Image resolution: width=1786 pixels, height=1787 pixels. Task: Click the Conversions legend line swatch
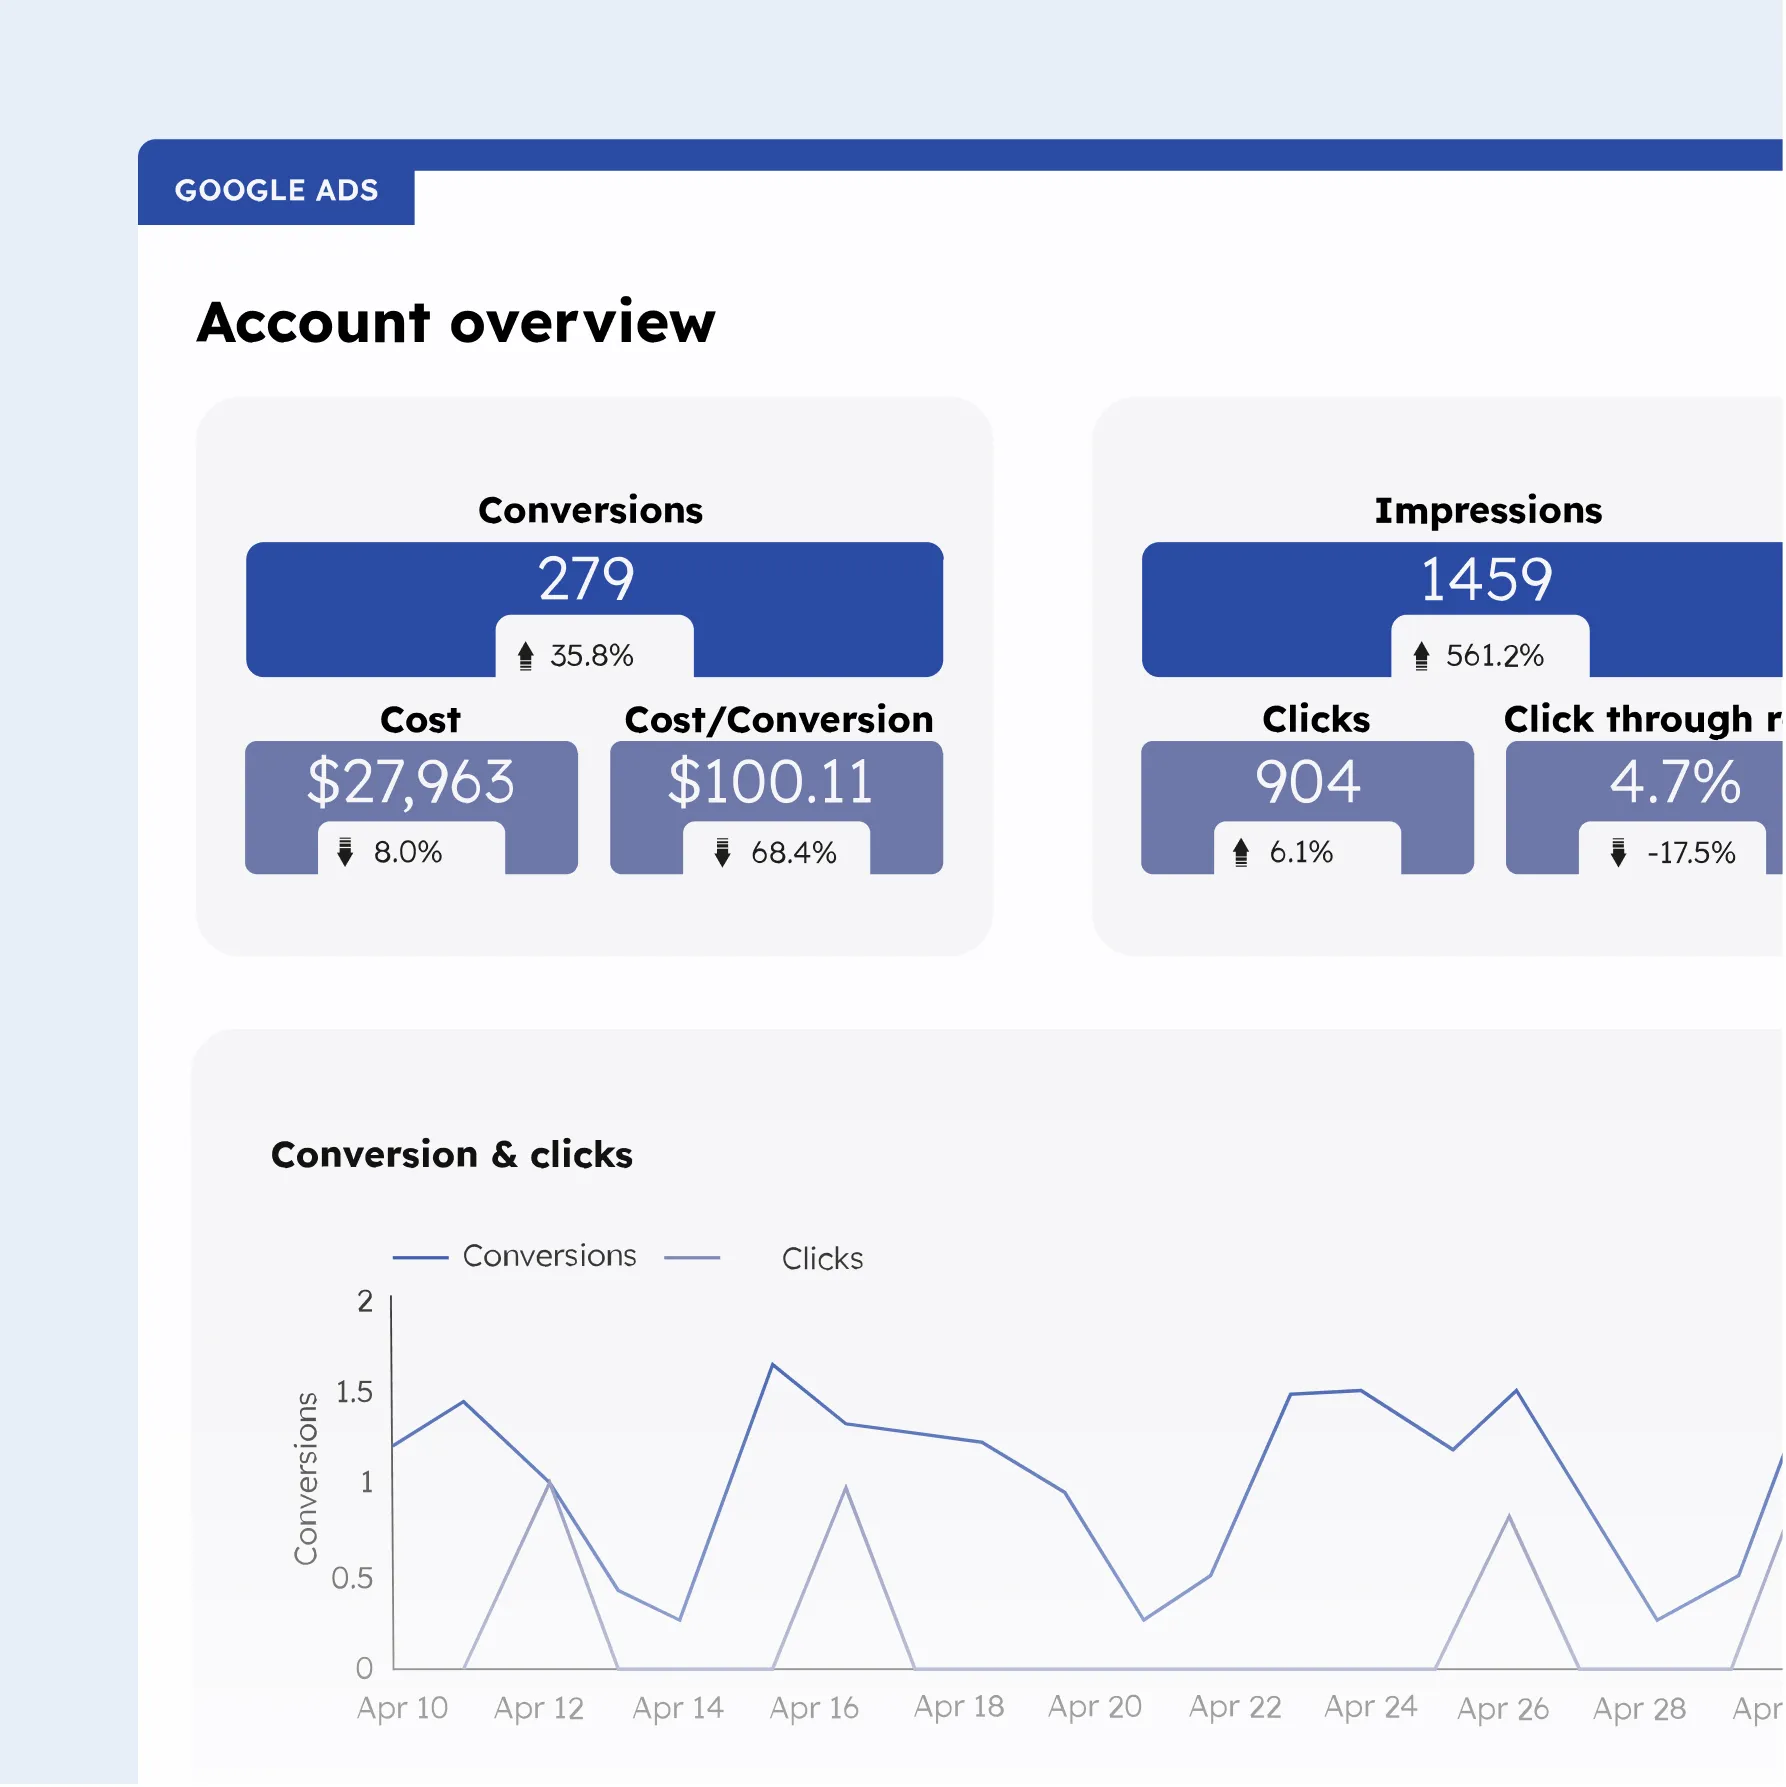420,1257
